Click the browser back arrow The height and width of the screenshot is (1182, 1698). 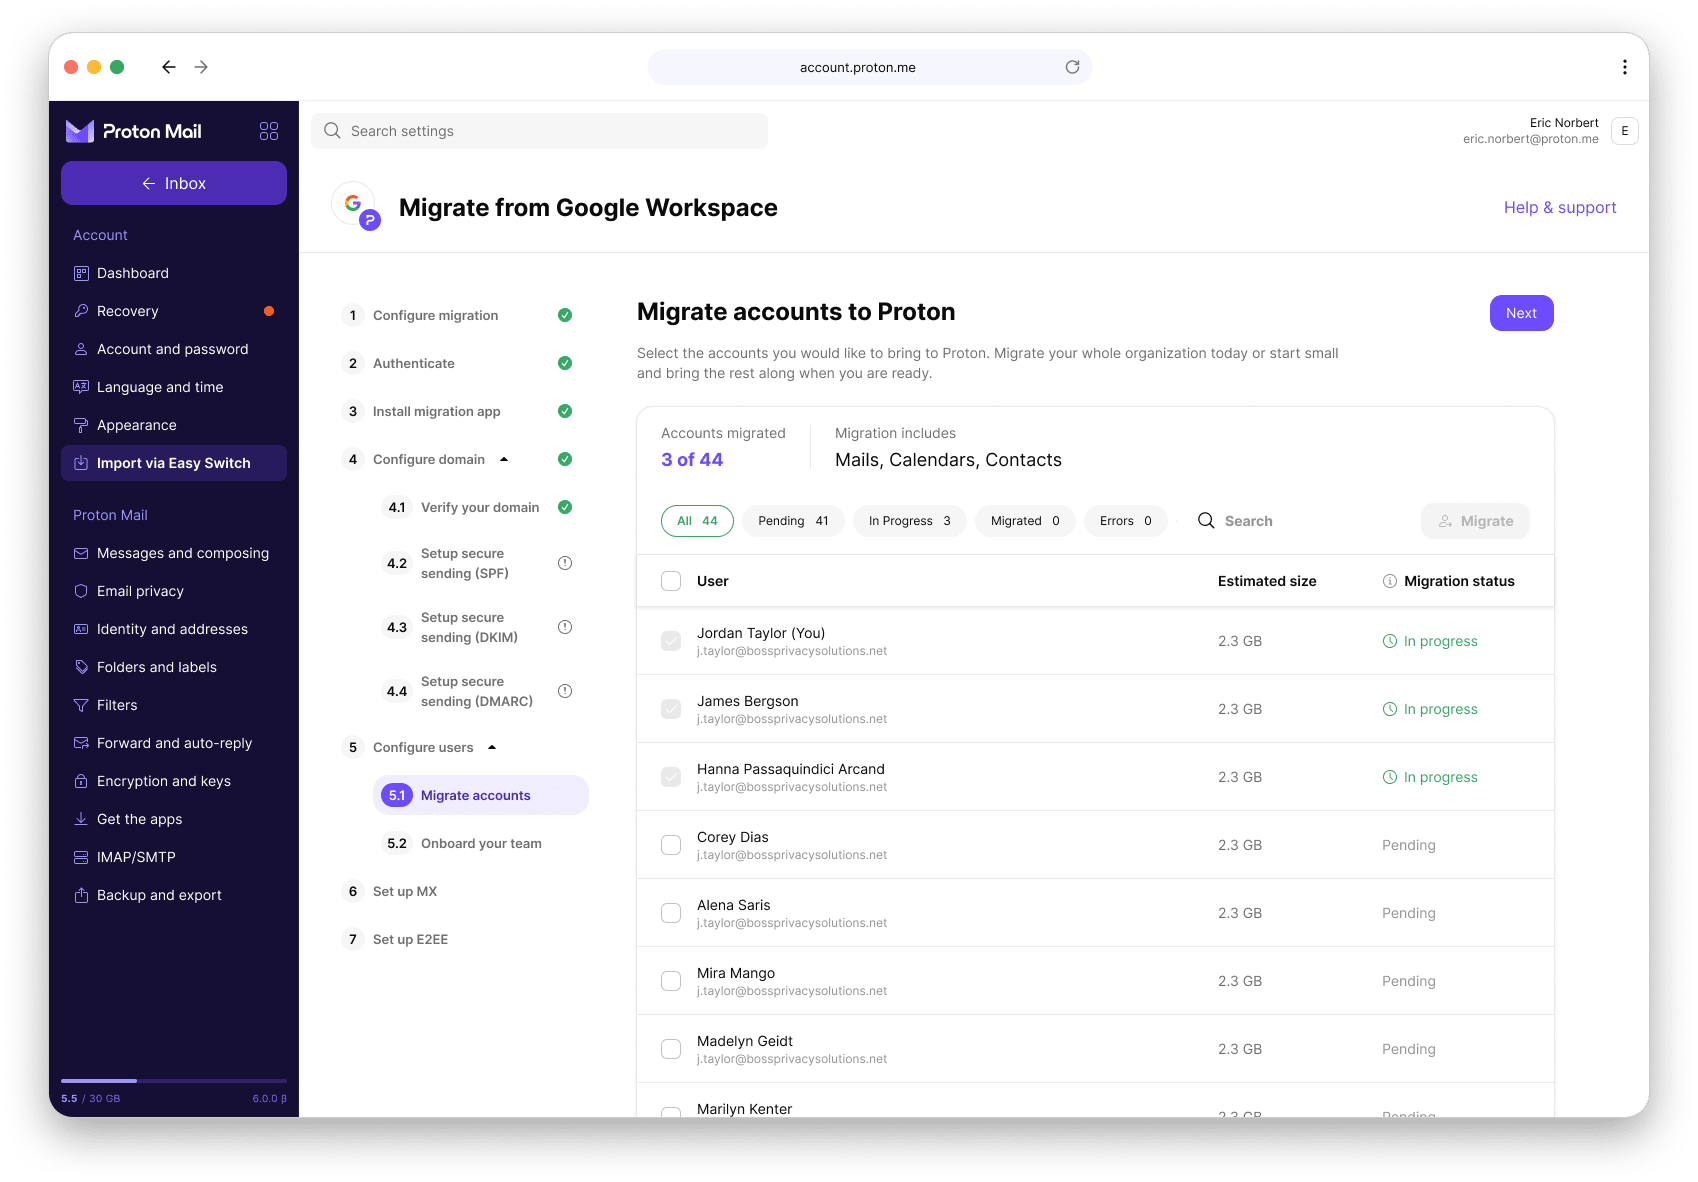point(169,67)
